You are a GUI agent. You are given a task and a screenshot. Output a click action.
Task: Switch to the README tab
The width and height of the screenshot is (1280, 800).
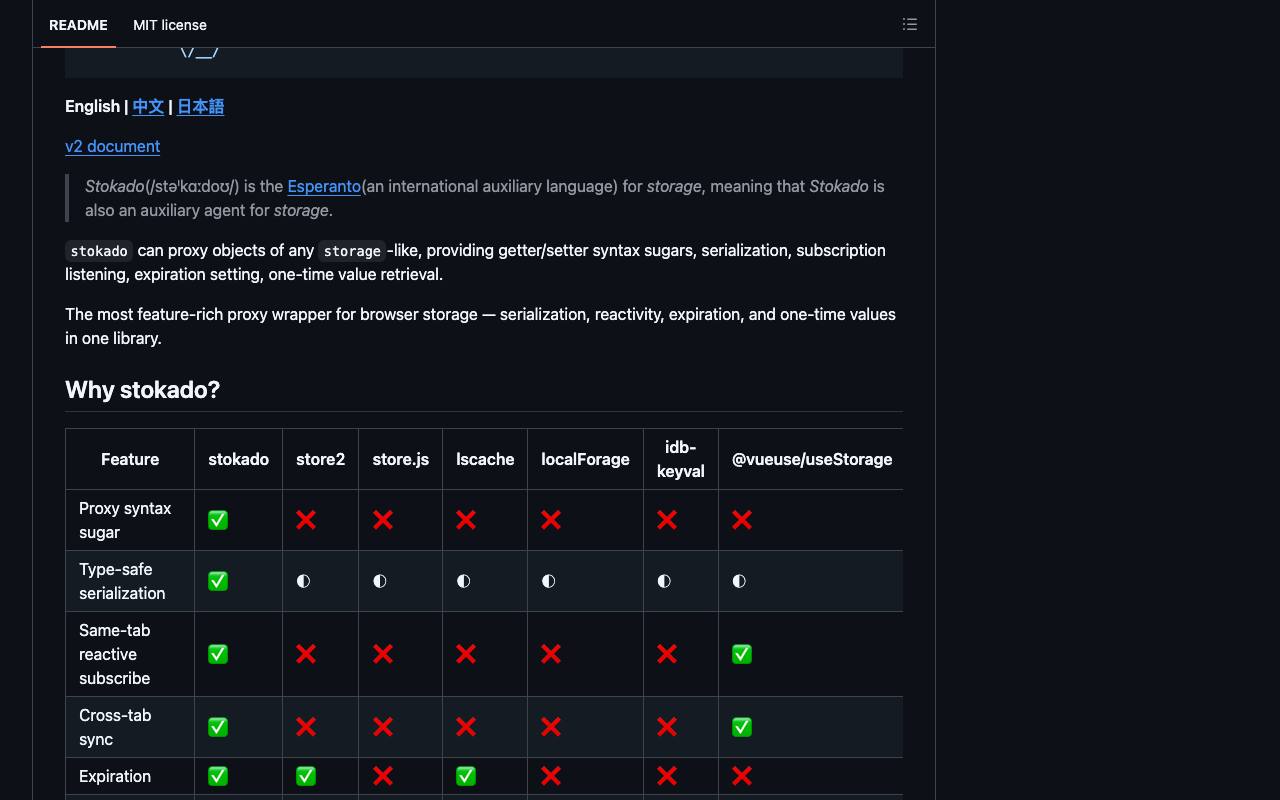(78, 25)
